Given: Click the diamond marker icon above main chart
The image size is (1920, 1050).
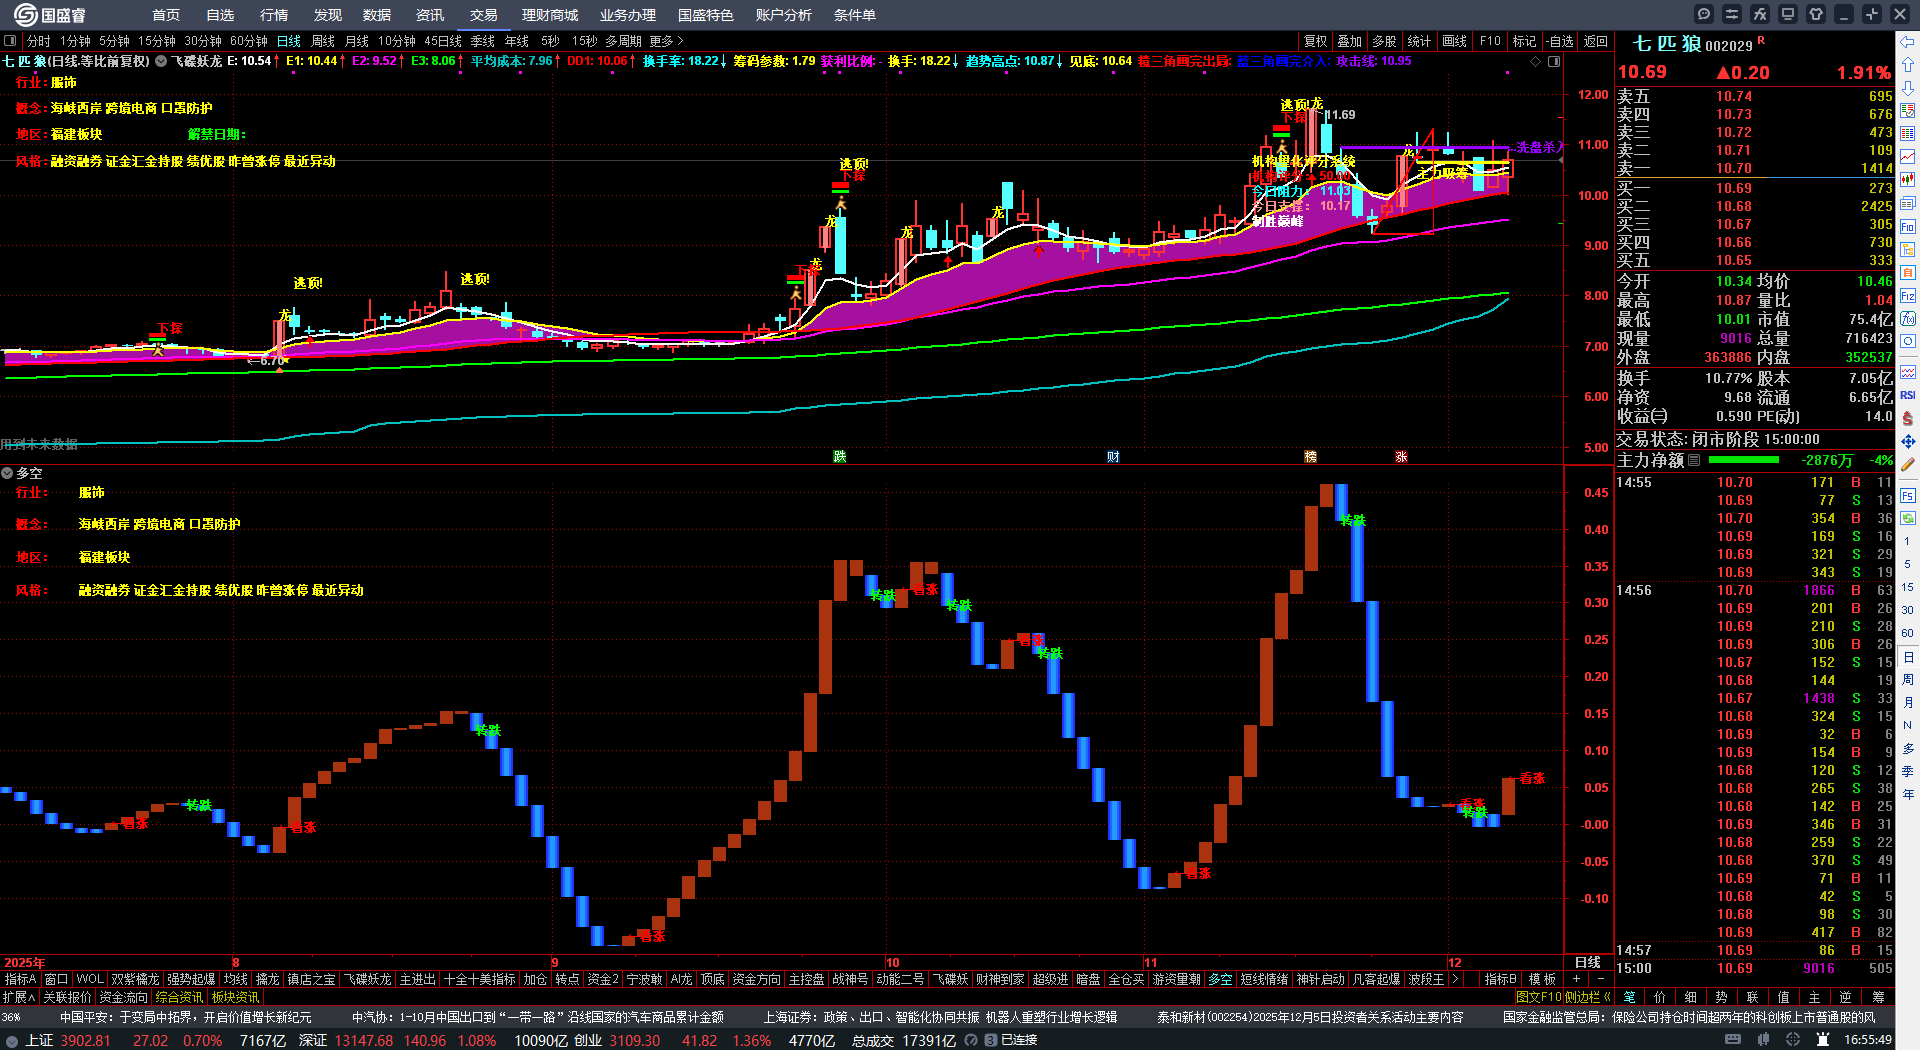Looking at the screenshot, I should (1536, 61).
